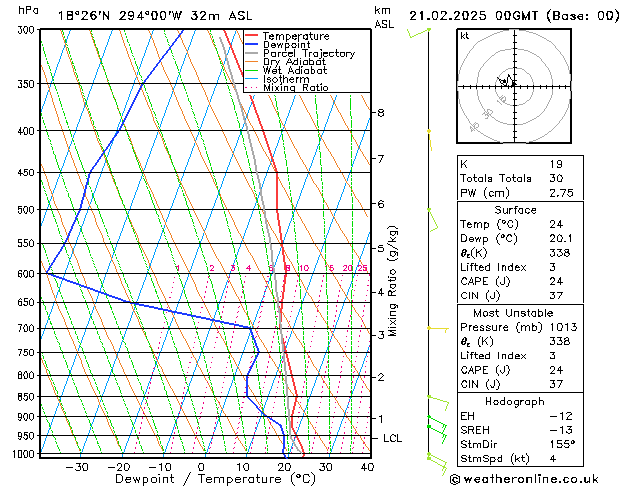629x486 pixels.
Task: Click the EH value "-12"
Action: [x=561, y=416]
